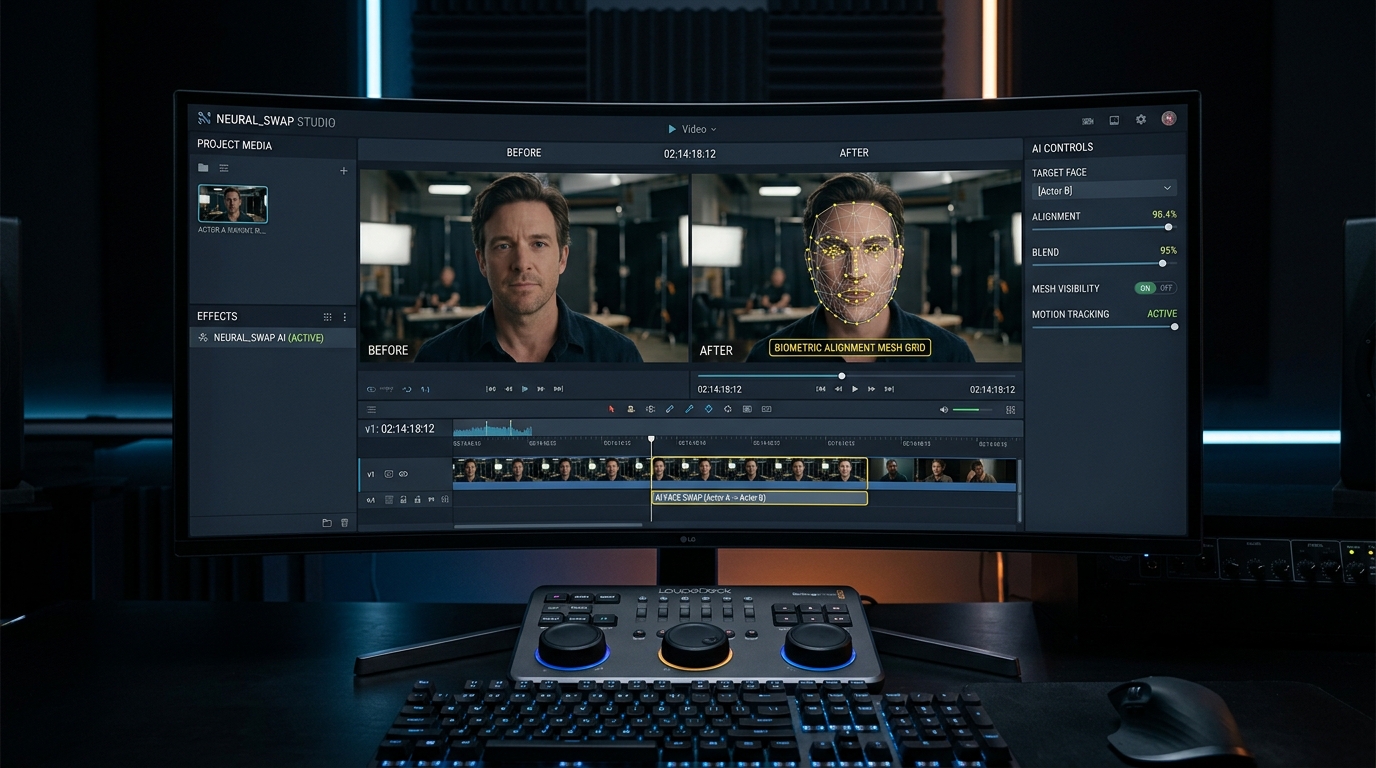Click the BEFORE viewer header tab
Viewport: 1376px width, 768px height.
(x=524, y=153)
